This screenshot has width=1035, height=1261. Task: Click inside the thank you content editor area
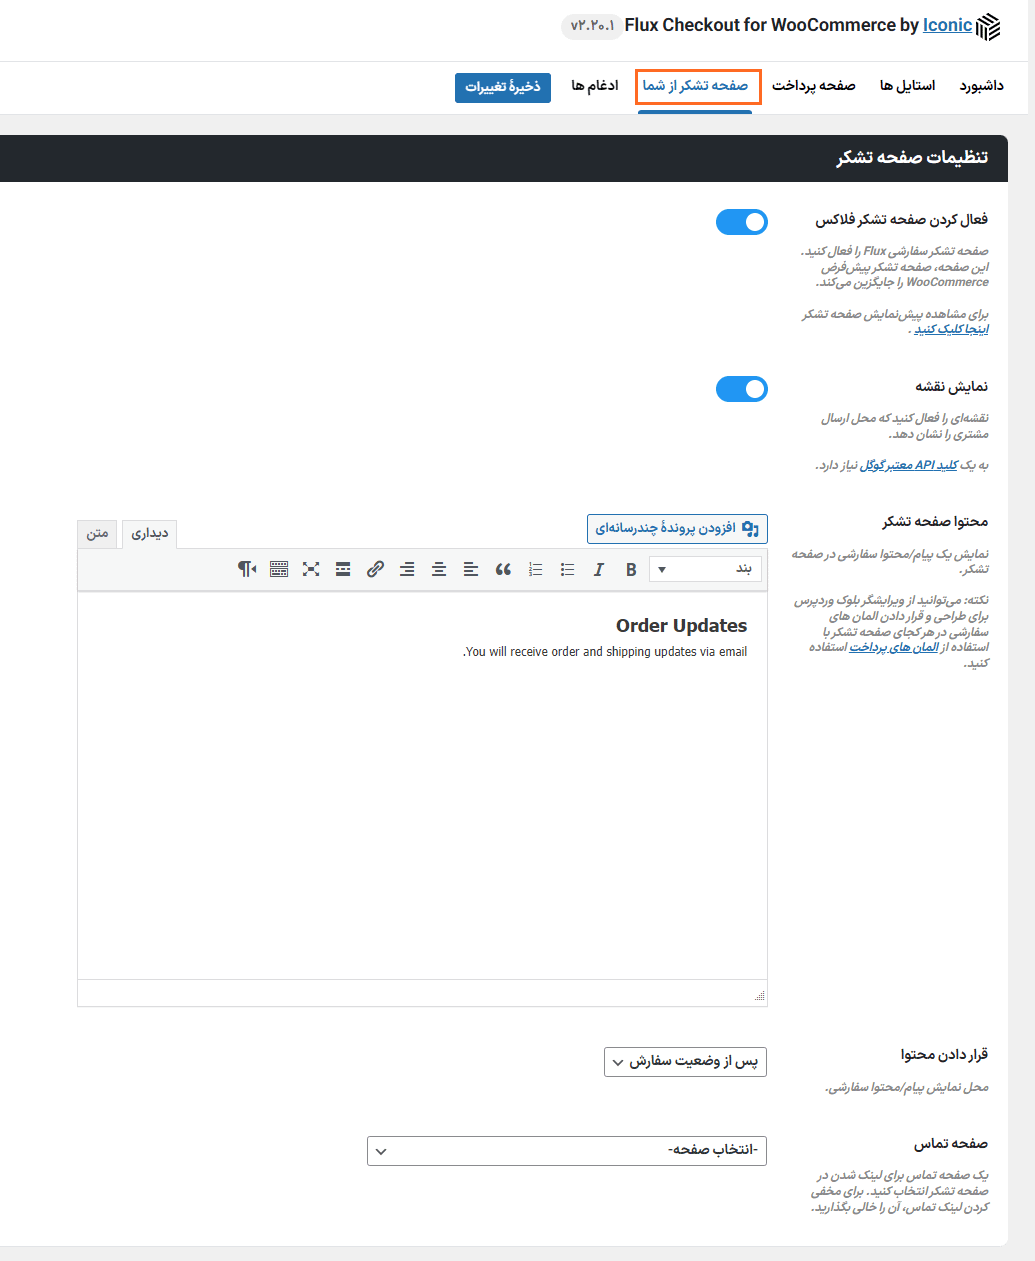420,800
